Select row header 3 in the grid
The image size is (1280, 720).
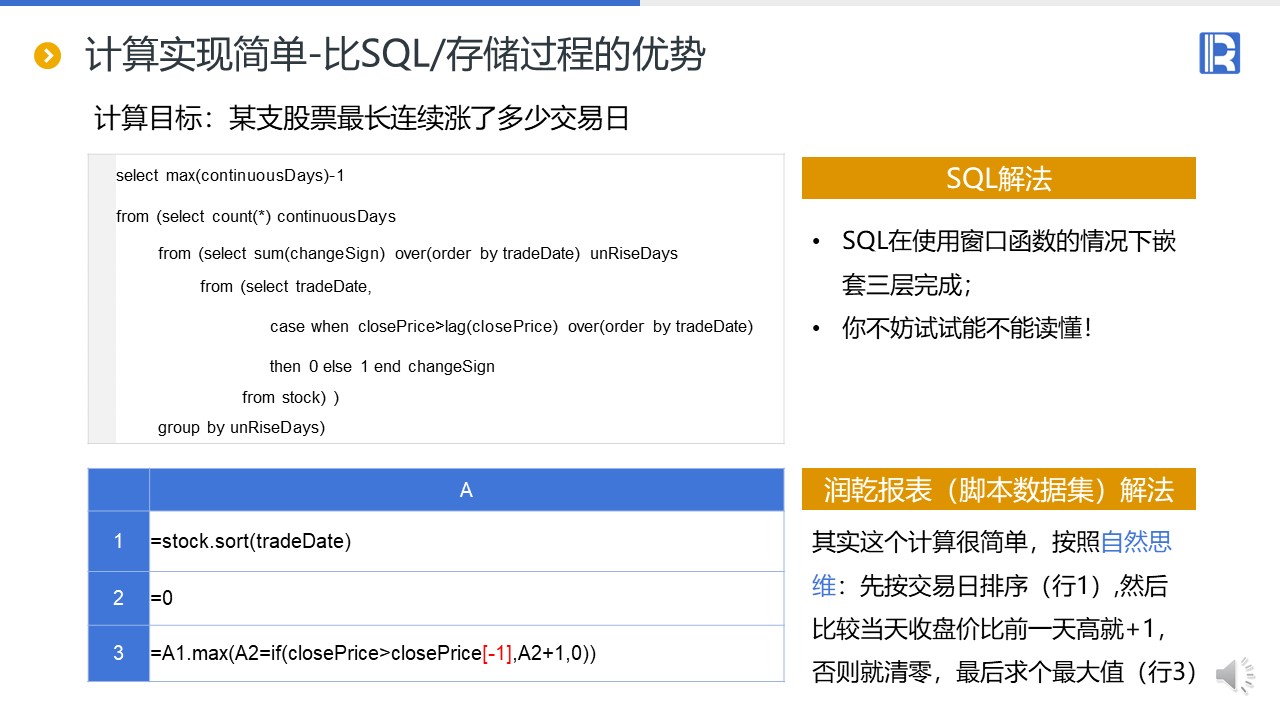pos(118,653)
